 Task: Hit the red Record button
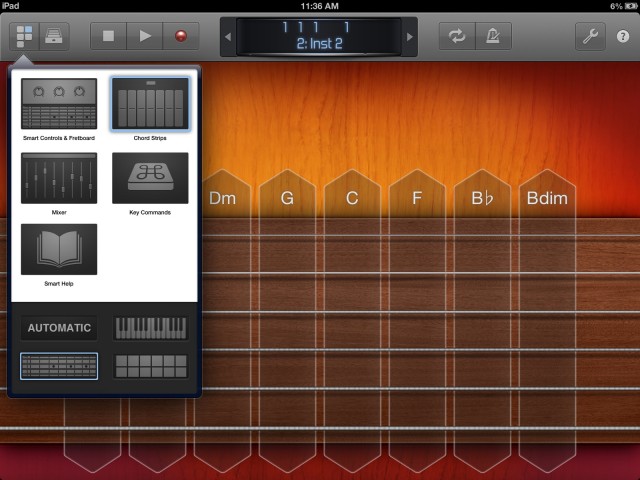point(181,36)
